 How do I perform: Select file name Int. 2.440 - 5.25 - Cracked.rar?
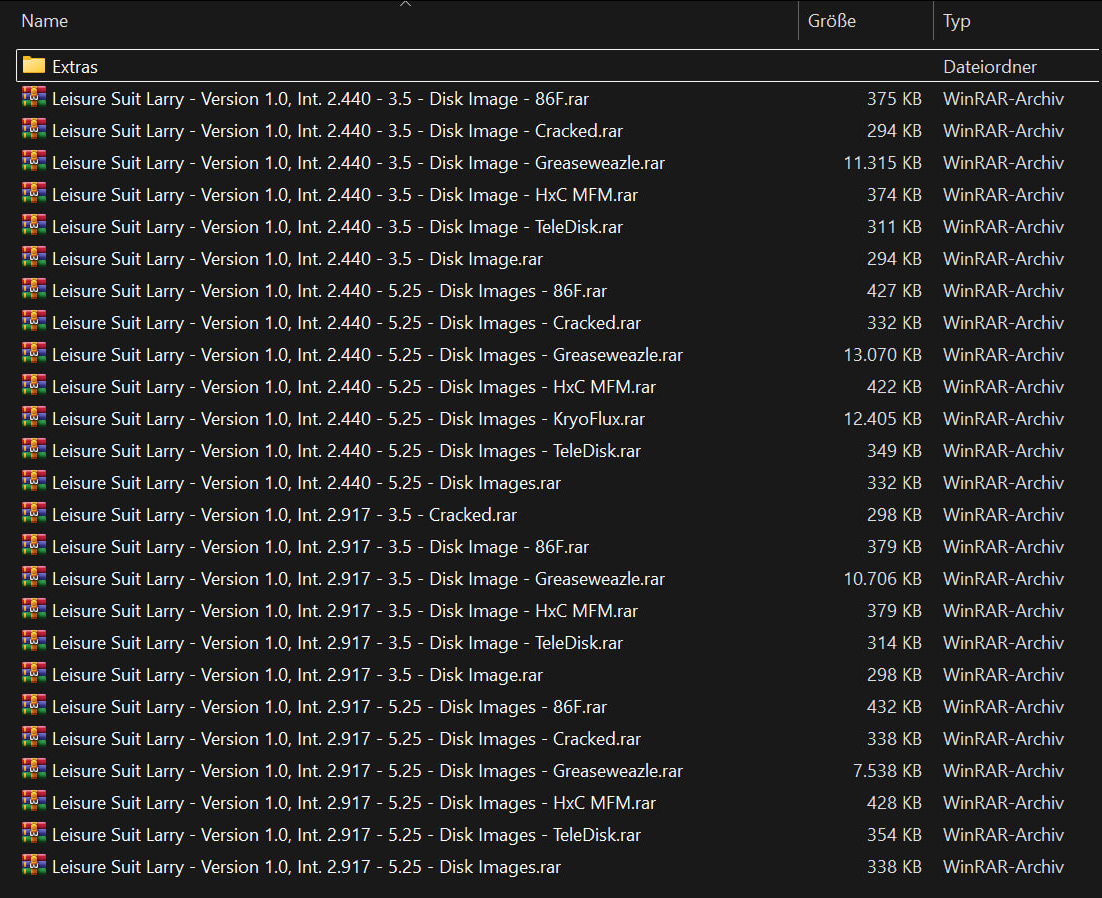click(346, 323)
